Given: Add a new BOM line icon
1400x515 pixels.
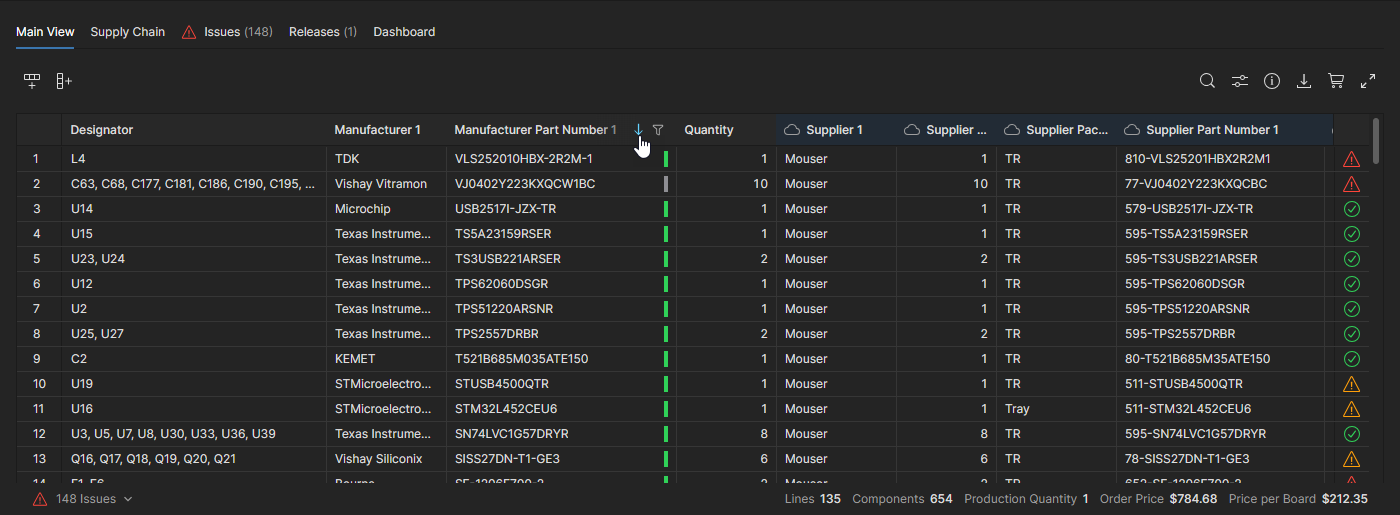Looking at the screenshot, I should tap(32, 81).
